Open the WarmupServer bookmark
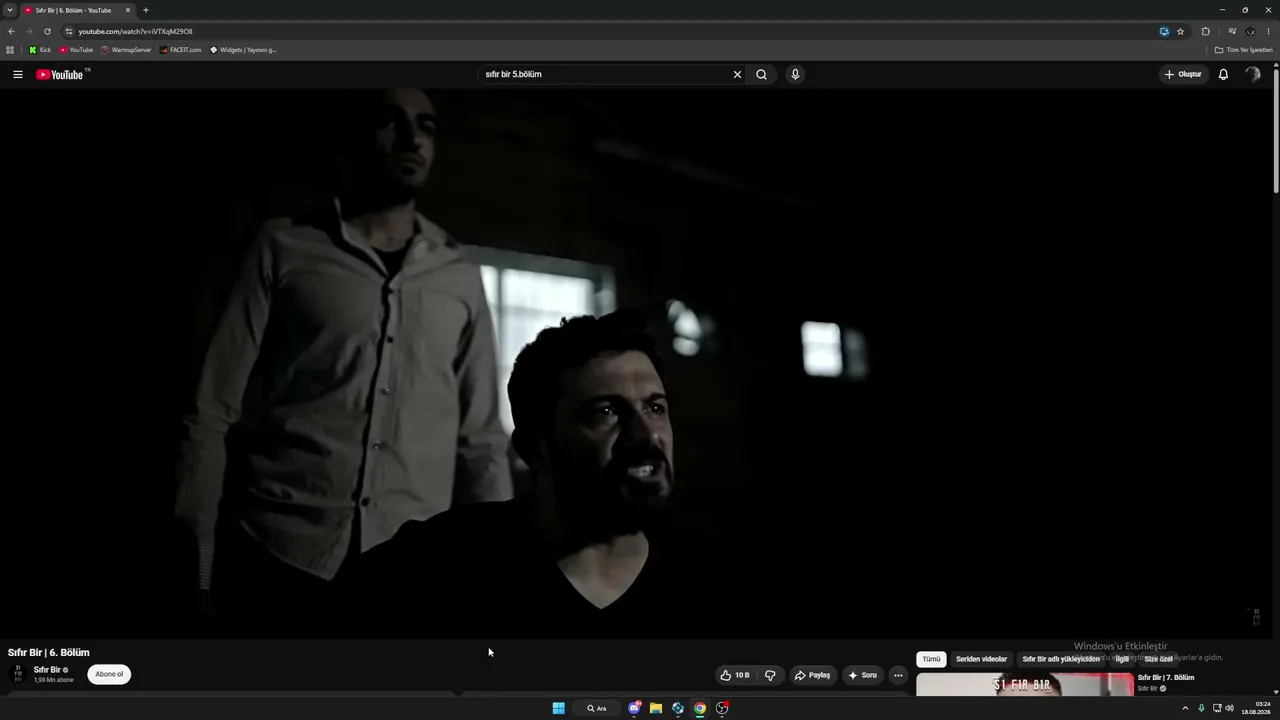 126,50
